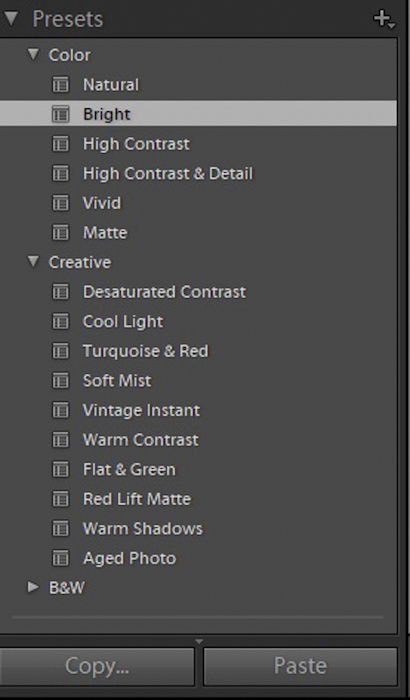The height and width of the screenshot is (700, 410).
Task: Click the plus icon to create preset
Action: tap(384, 19)
